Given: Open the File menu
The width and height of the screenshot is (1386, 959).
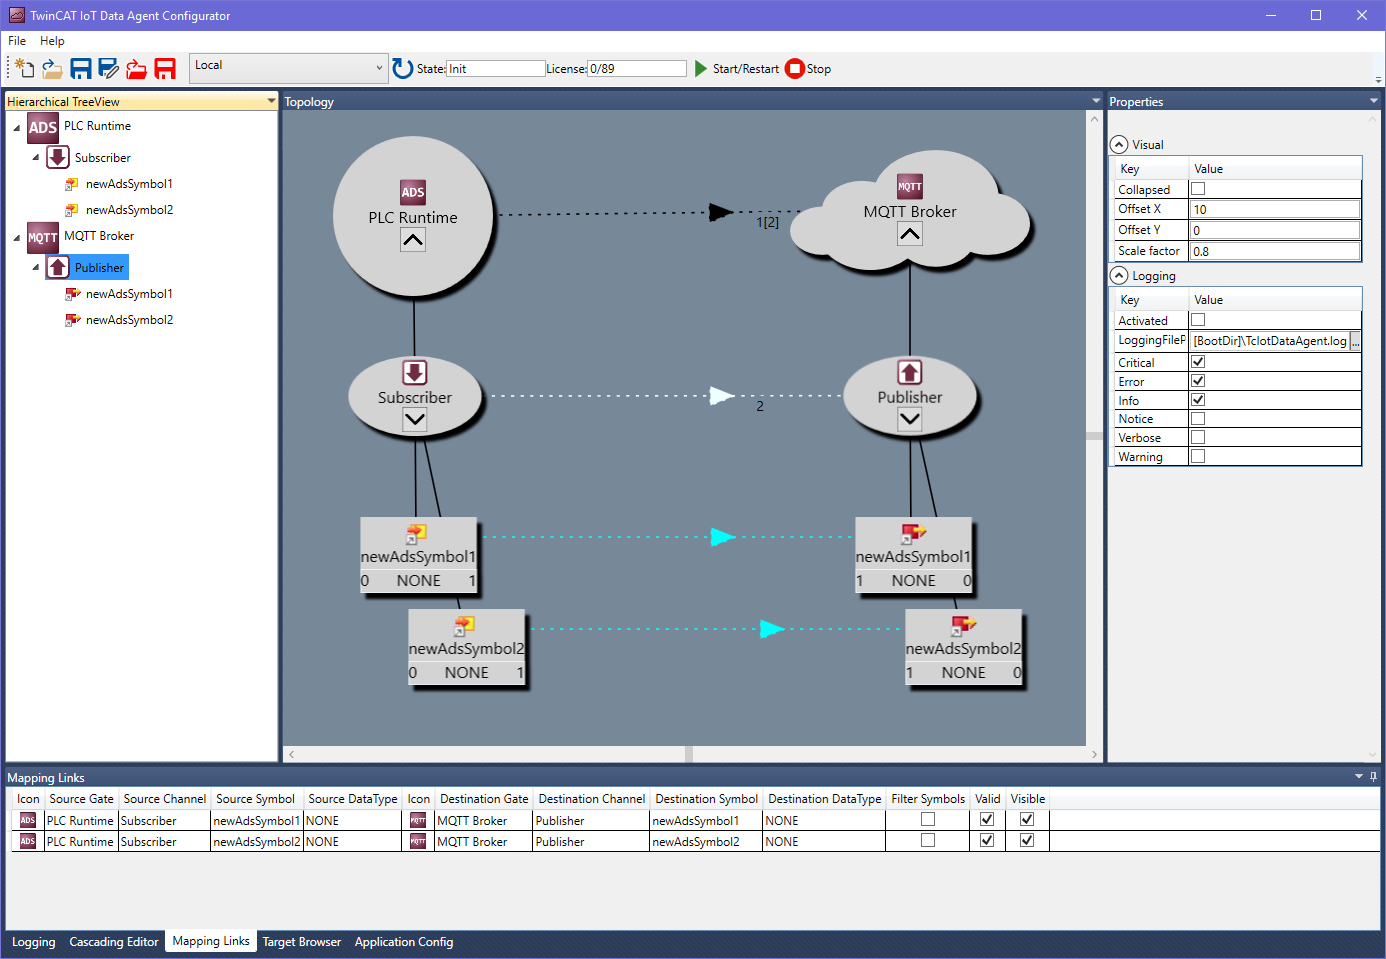Looking at the screenshot, I should tap(17, 41).
